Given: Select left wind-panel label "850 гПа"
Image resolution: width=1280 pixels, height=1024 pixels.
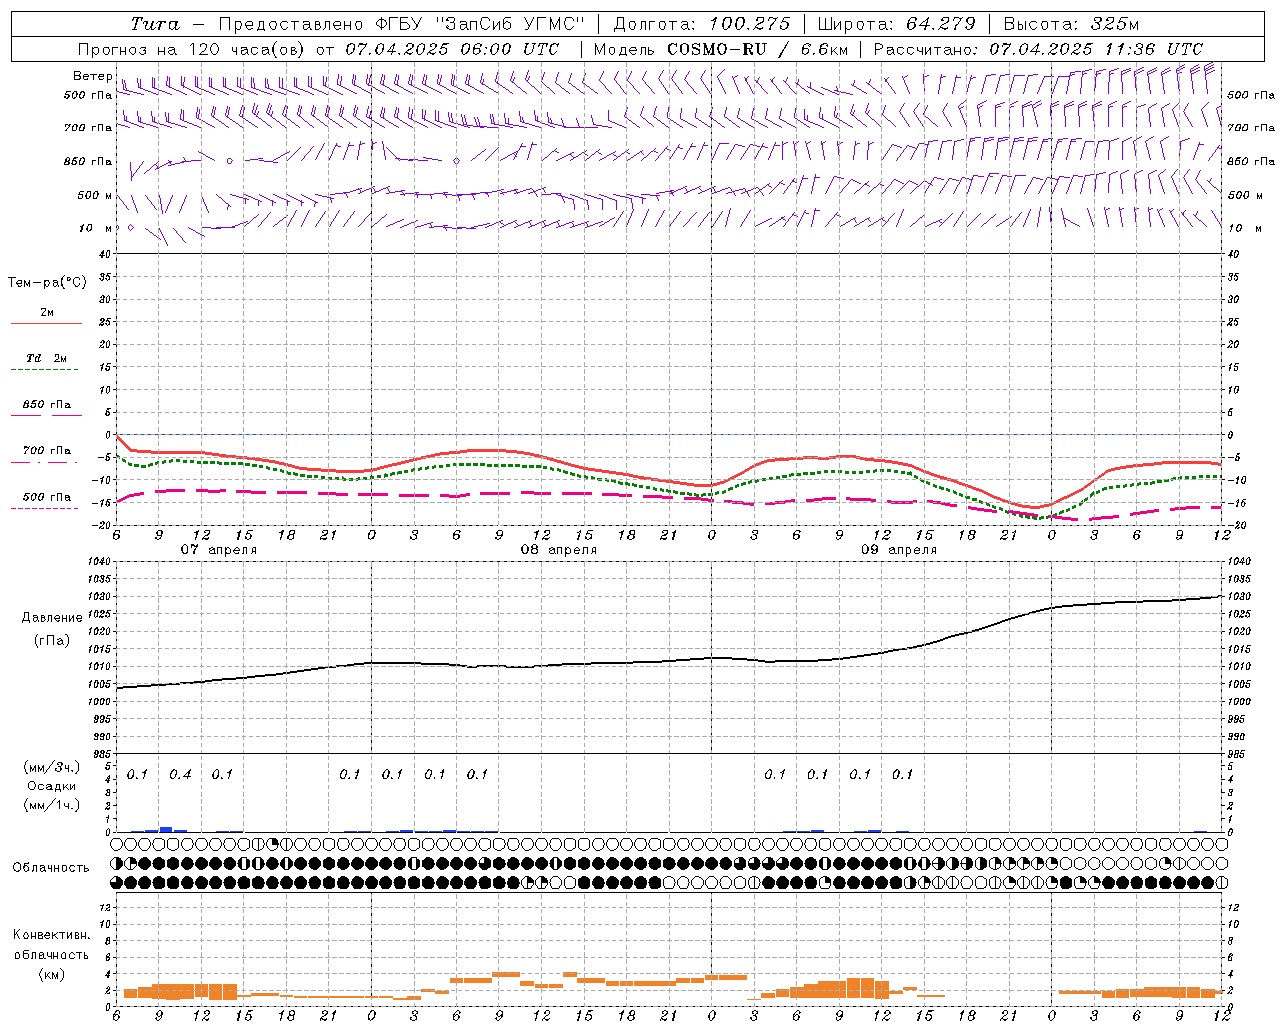Looking at the screenshot, I should pyautogui.click(x=88, y=161).
